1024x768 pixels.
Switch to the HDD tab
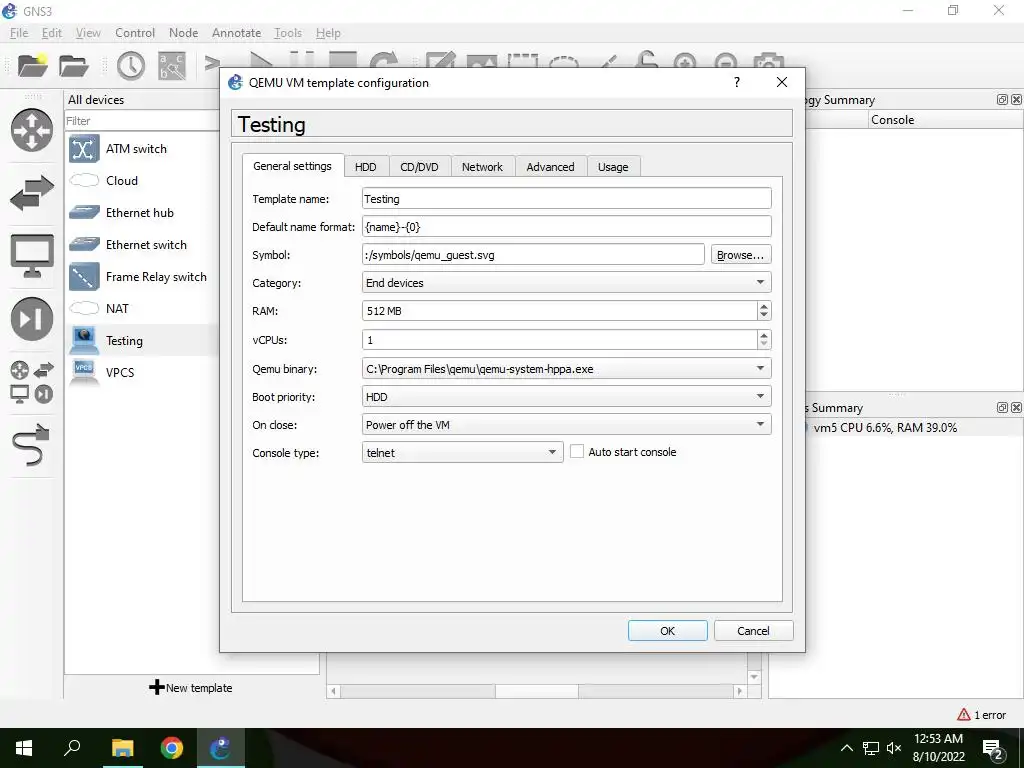[366, 167]
